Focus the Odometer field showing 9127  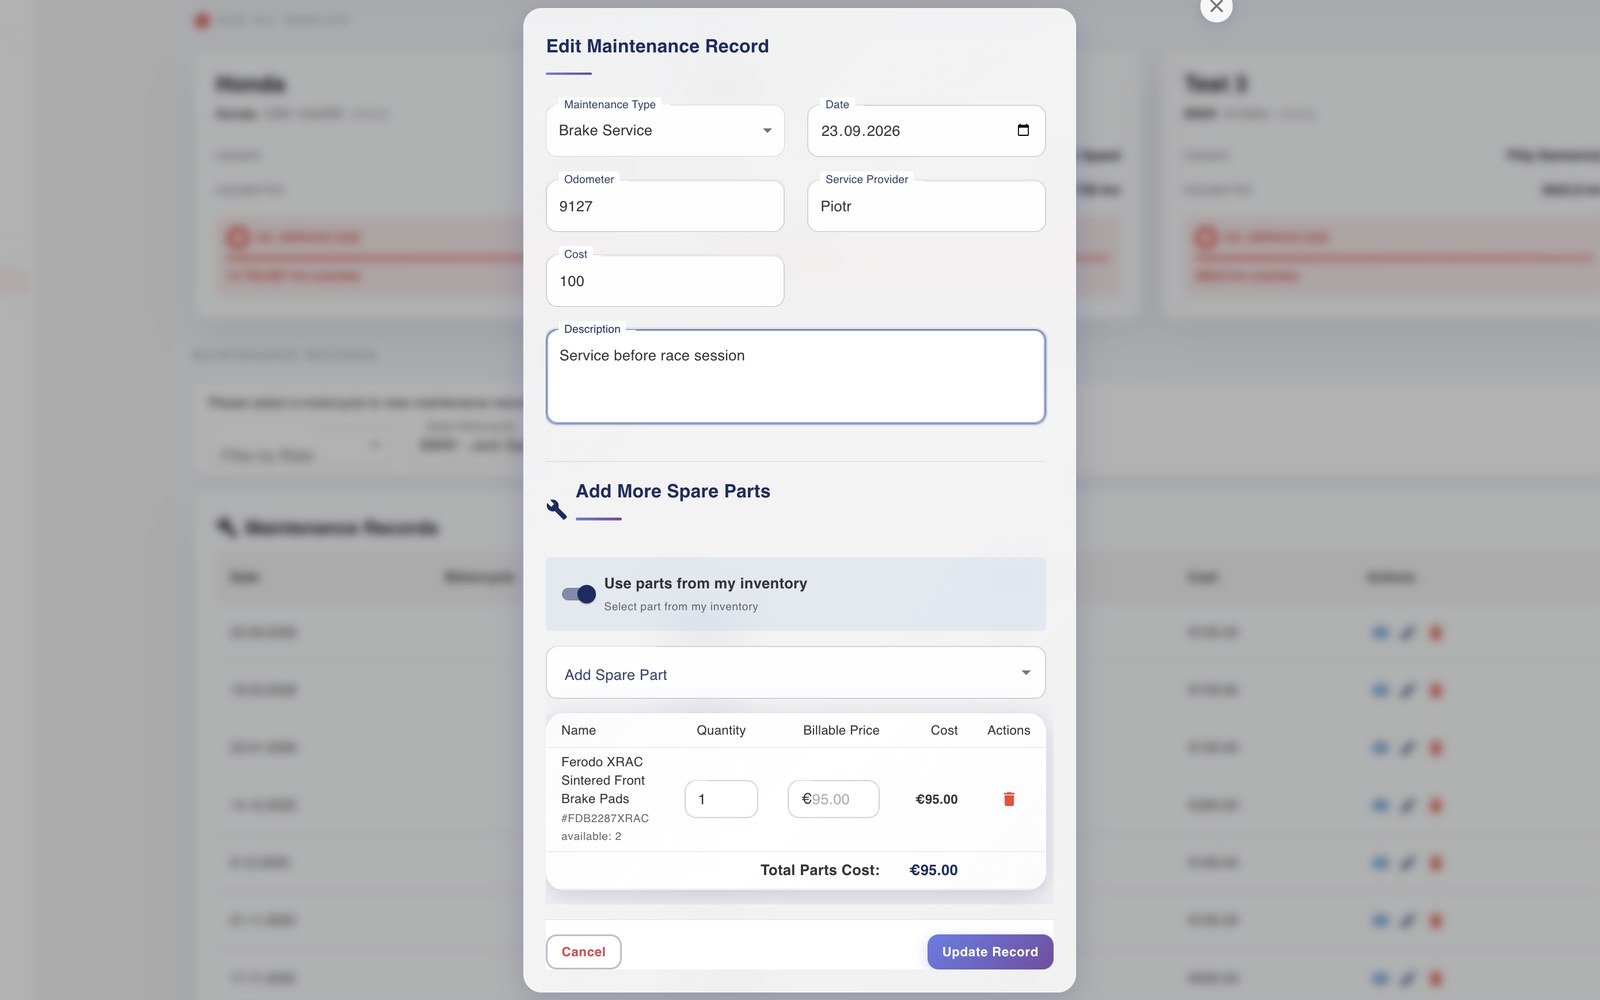665,206
